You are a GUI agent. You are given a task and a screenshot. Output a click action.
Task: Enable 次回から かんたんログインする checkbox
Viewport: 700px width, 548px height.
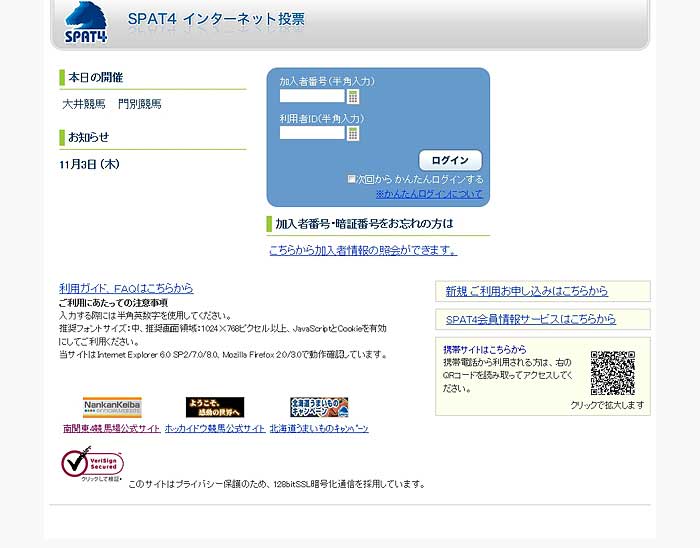point(352,179)
